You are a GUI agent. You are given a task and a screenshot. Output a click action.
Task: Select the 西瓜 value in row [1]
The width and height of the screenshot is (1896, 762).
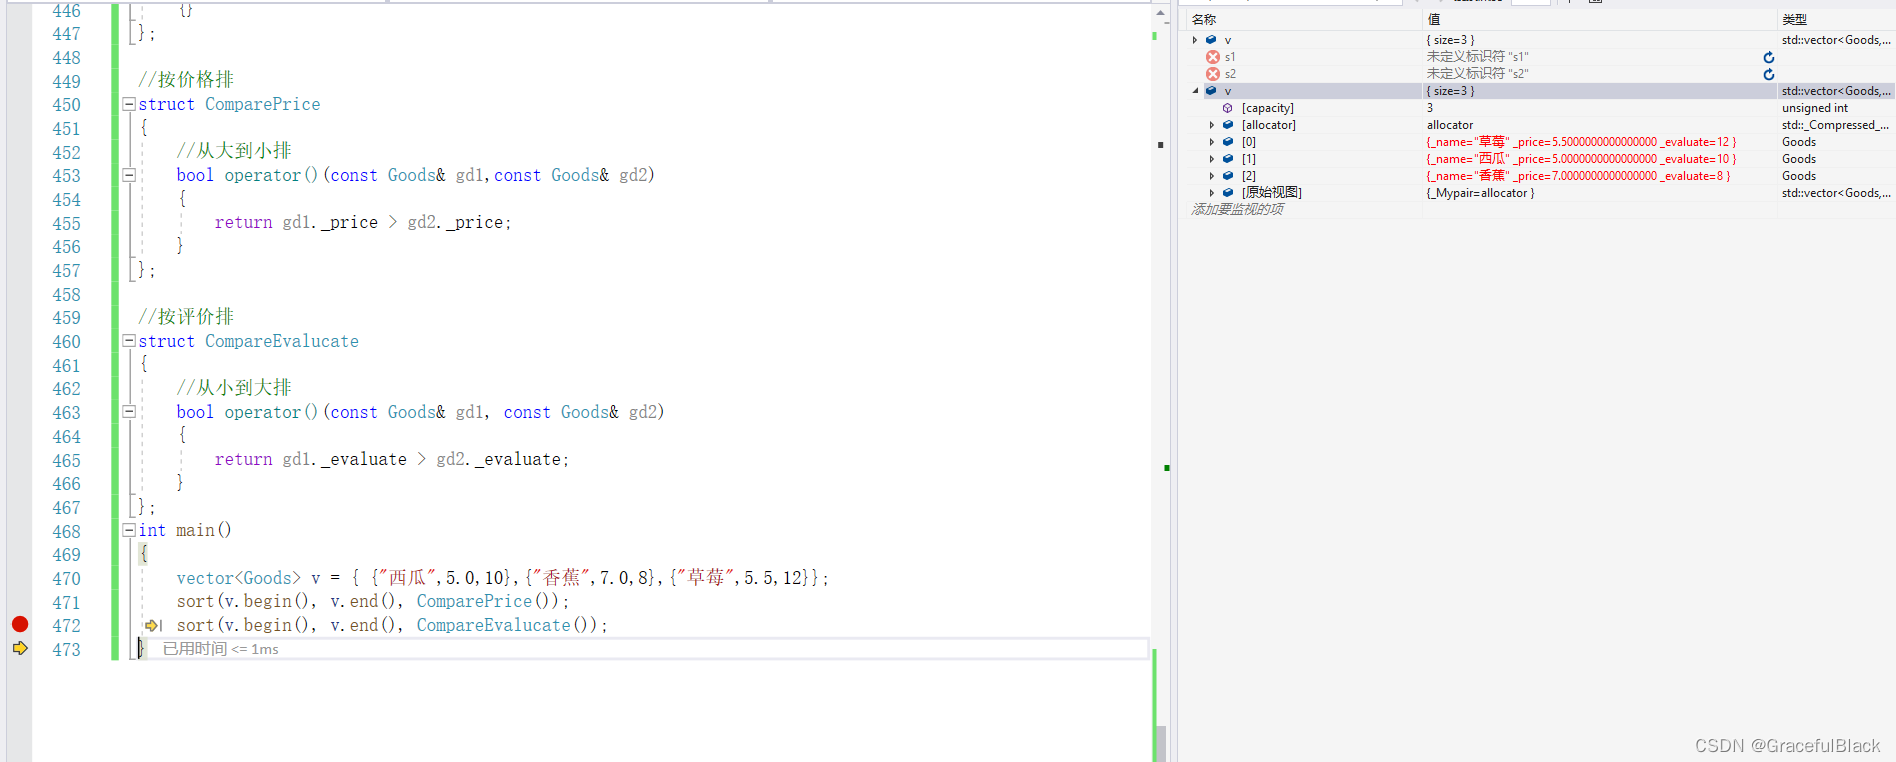click(1492, 159)
